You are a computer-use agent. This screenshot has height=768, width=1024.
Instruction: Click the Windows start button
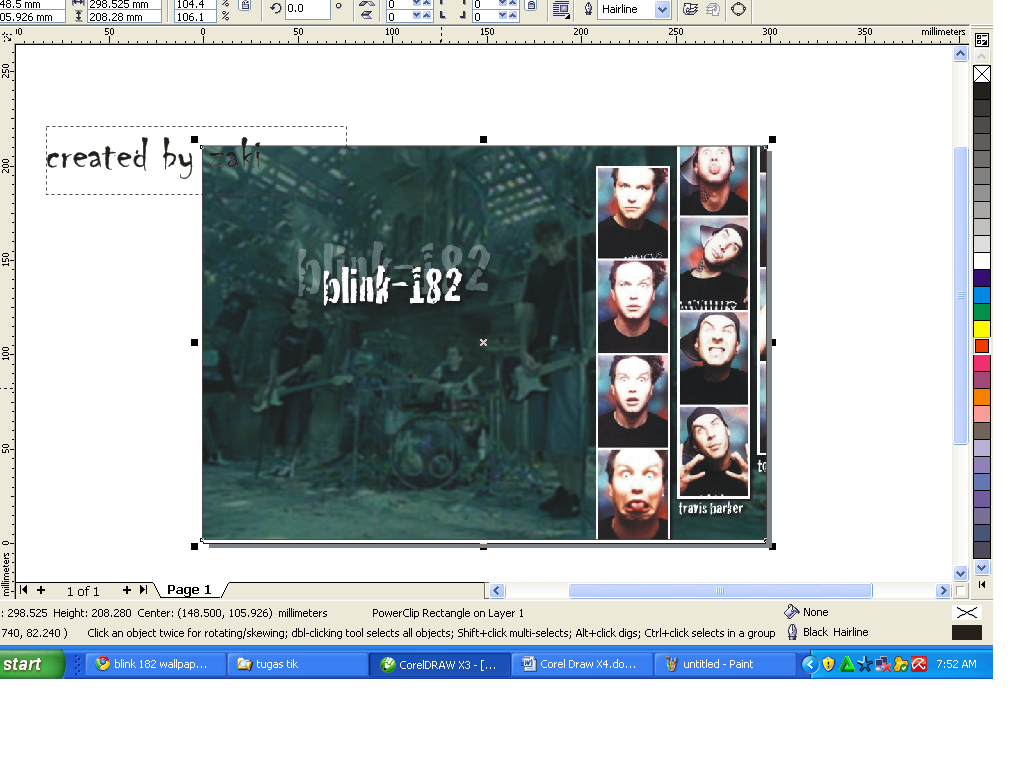32,664
